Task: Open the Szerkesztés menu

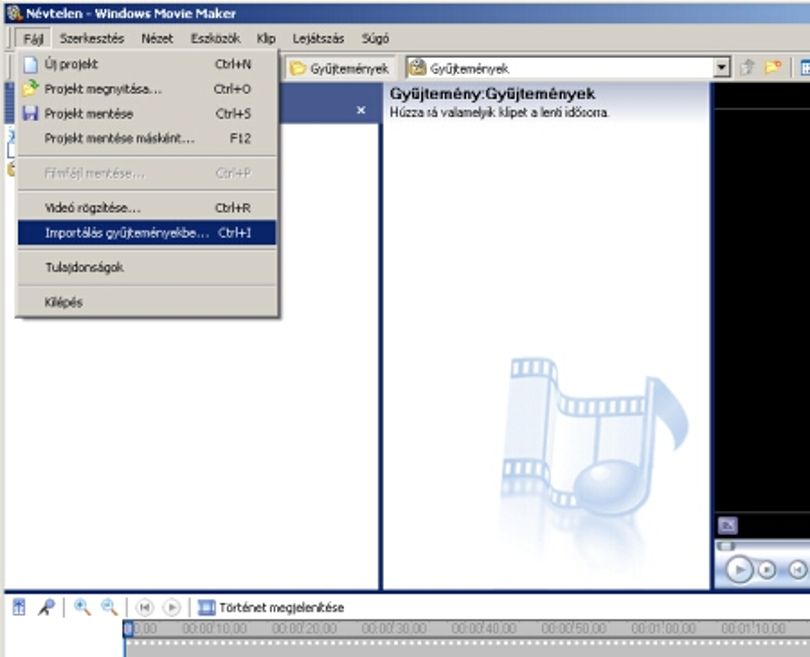Action: point(92,39)
